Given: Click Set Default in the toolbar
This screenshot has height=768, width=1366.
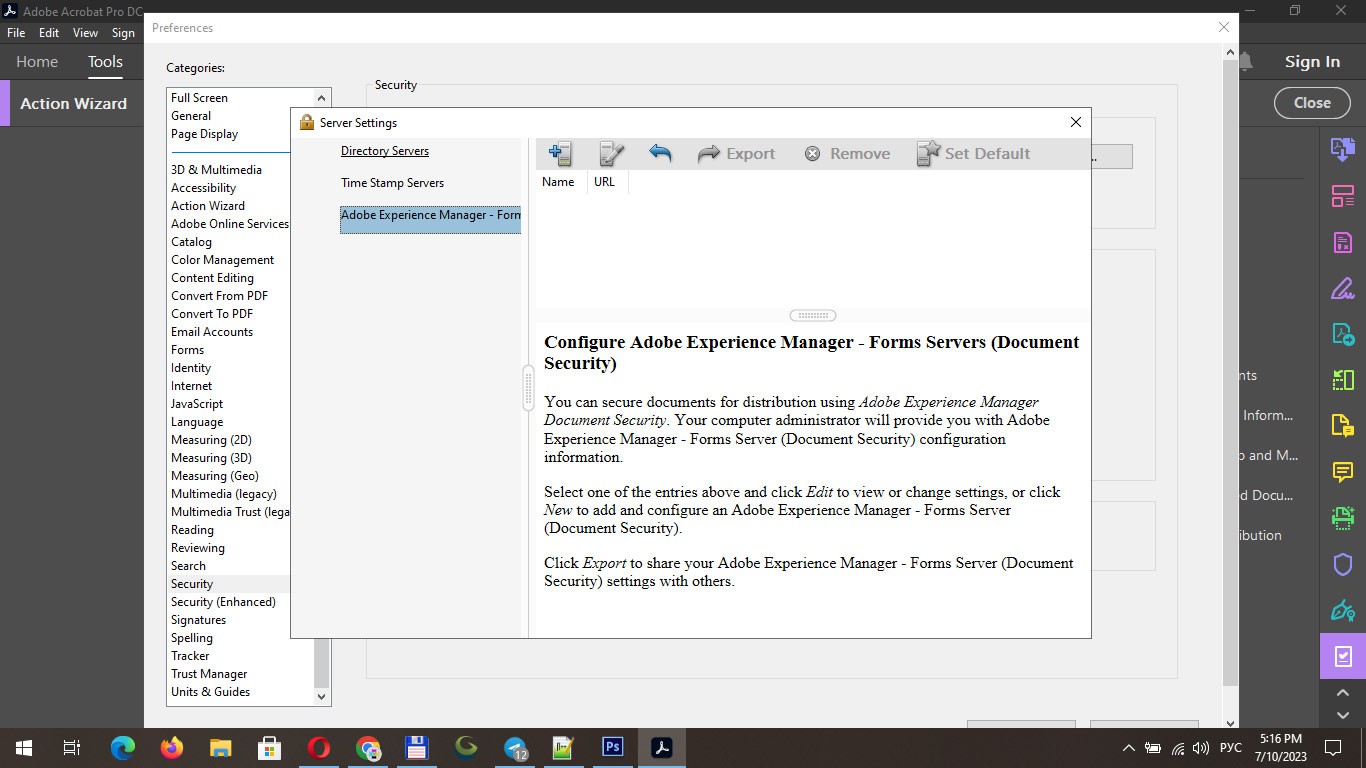Looking at the screenshot, I should pyautogui.click(x=973, y=153).
